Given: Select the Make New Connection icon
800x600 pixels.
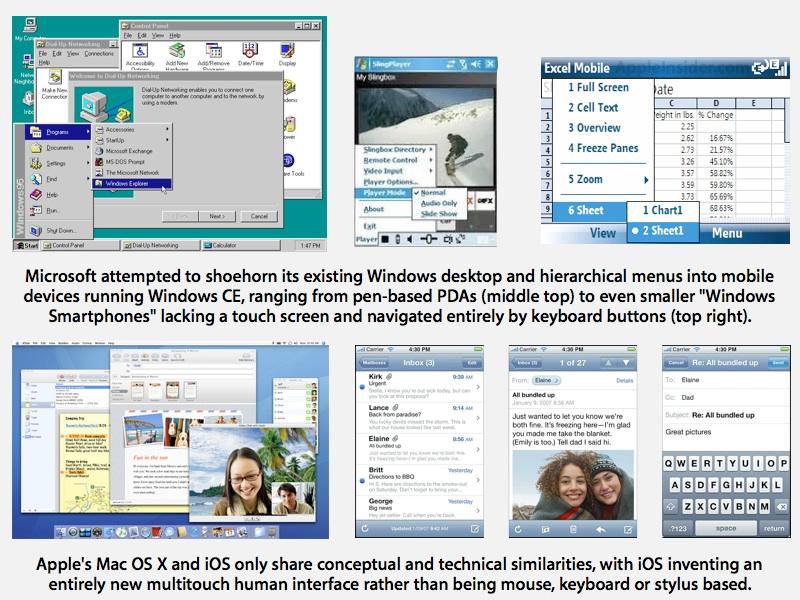Looking at the screenshot, I should [54, 86].
